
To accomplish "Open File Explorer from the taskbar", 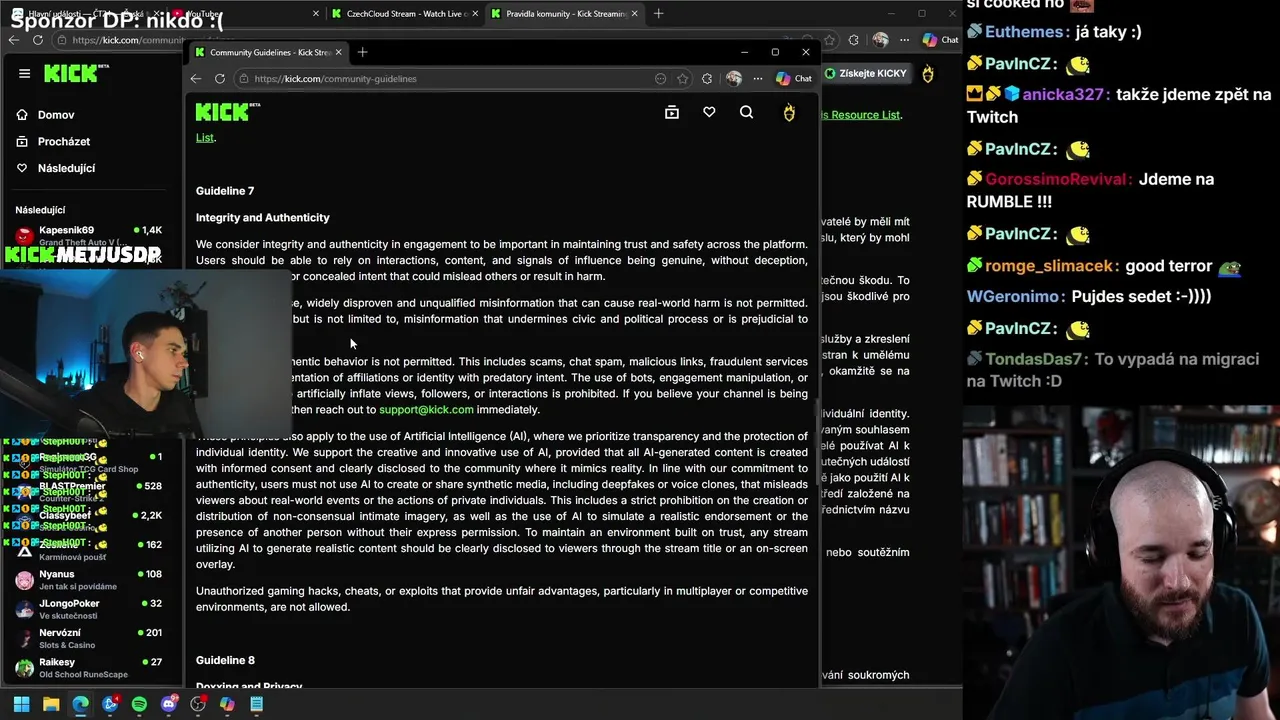I will (51, 704).
